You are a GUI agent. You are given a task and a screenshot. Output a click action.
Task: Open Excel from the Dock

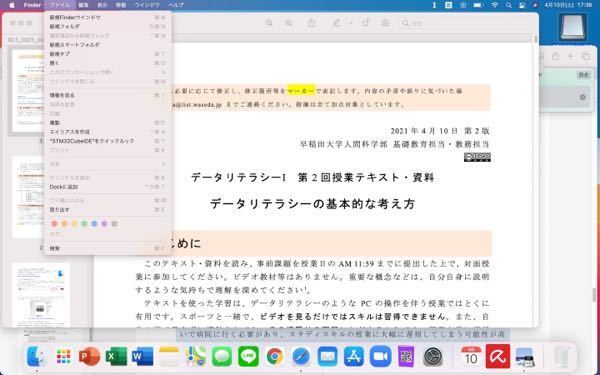point(116,356)
